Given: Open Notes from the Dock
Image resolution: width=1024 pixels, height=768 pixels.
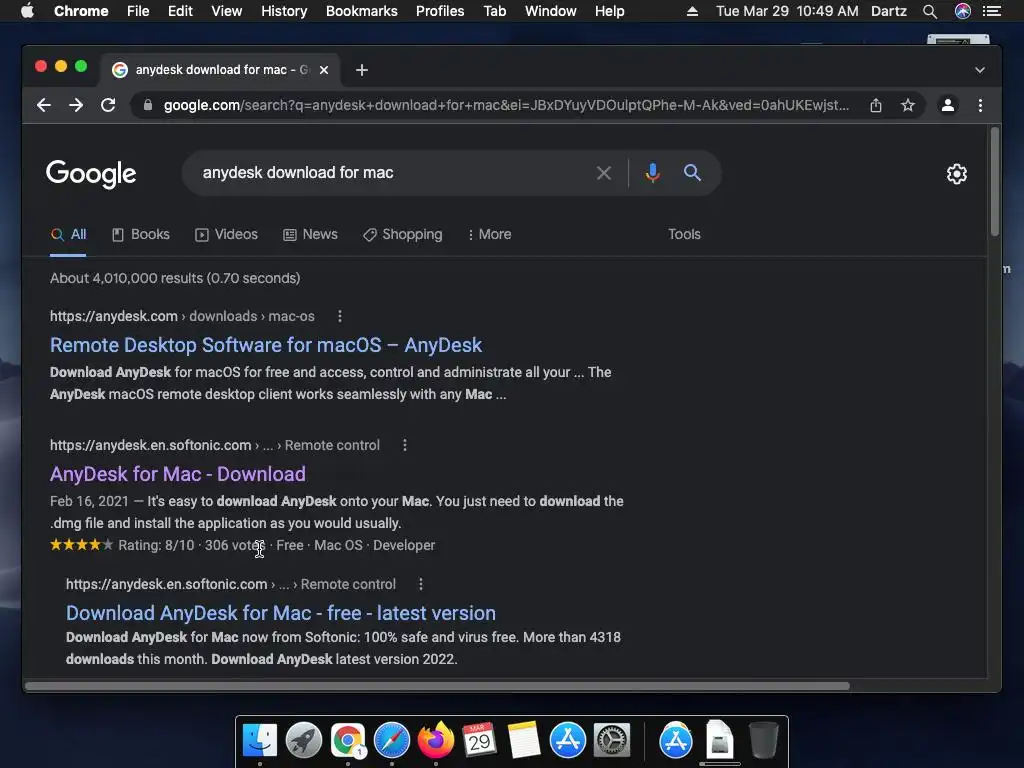Looking at the screenshot, I should [x=524, y=741].
